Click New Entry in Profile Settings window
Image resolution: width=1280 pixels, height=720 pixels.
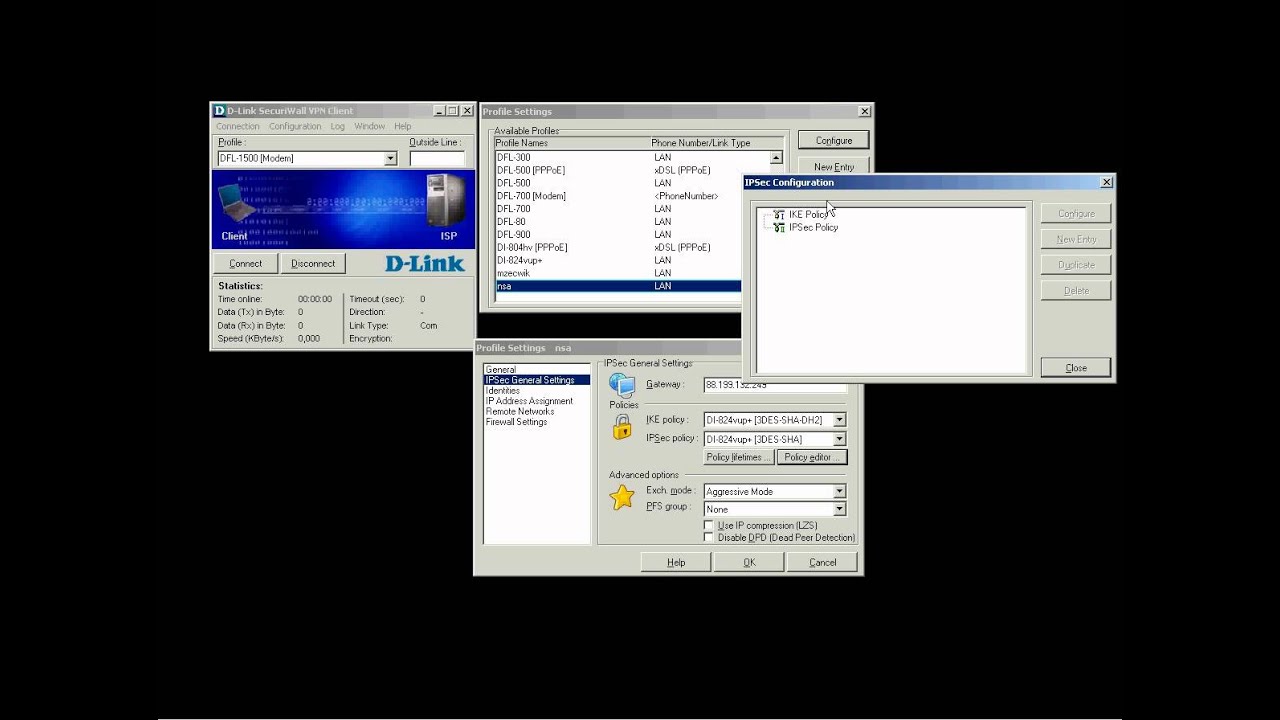click(833, 167)
